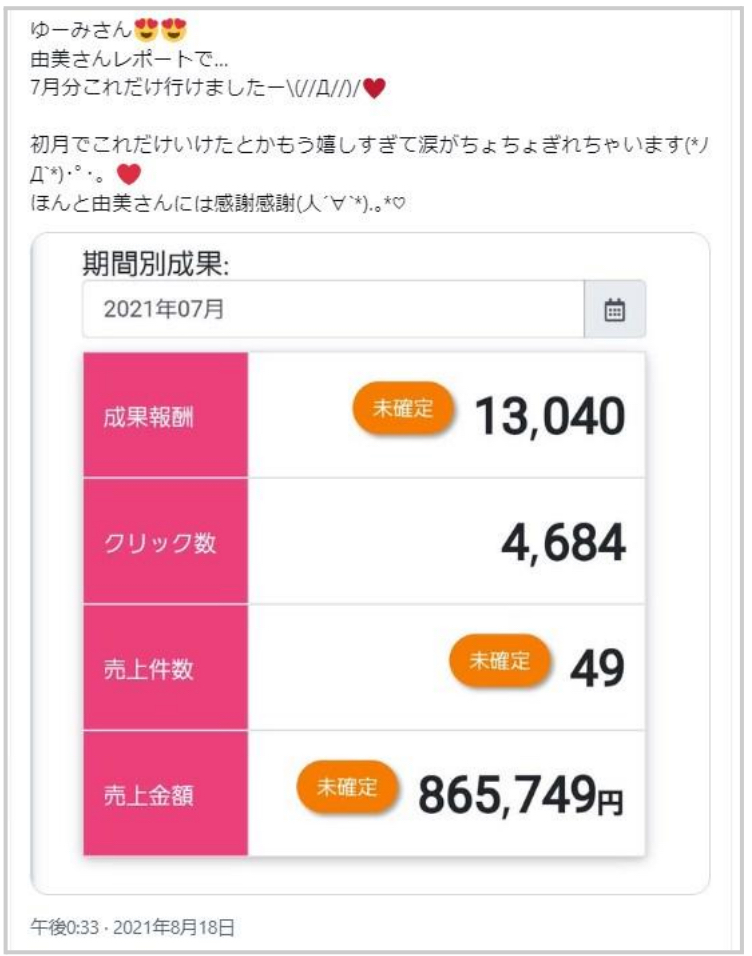Click the 未確定 badge beside 49
Screen dimensions: 752x956
(x=500, y=660)
